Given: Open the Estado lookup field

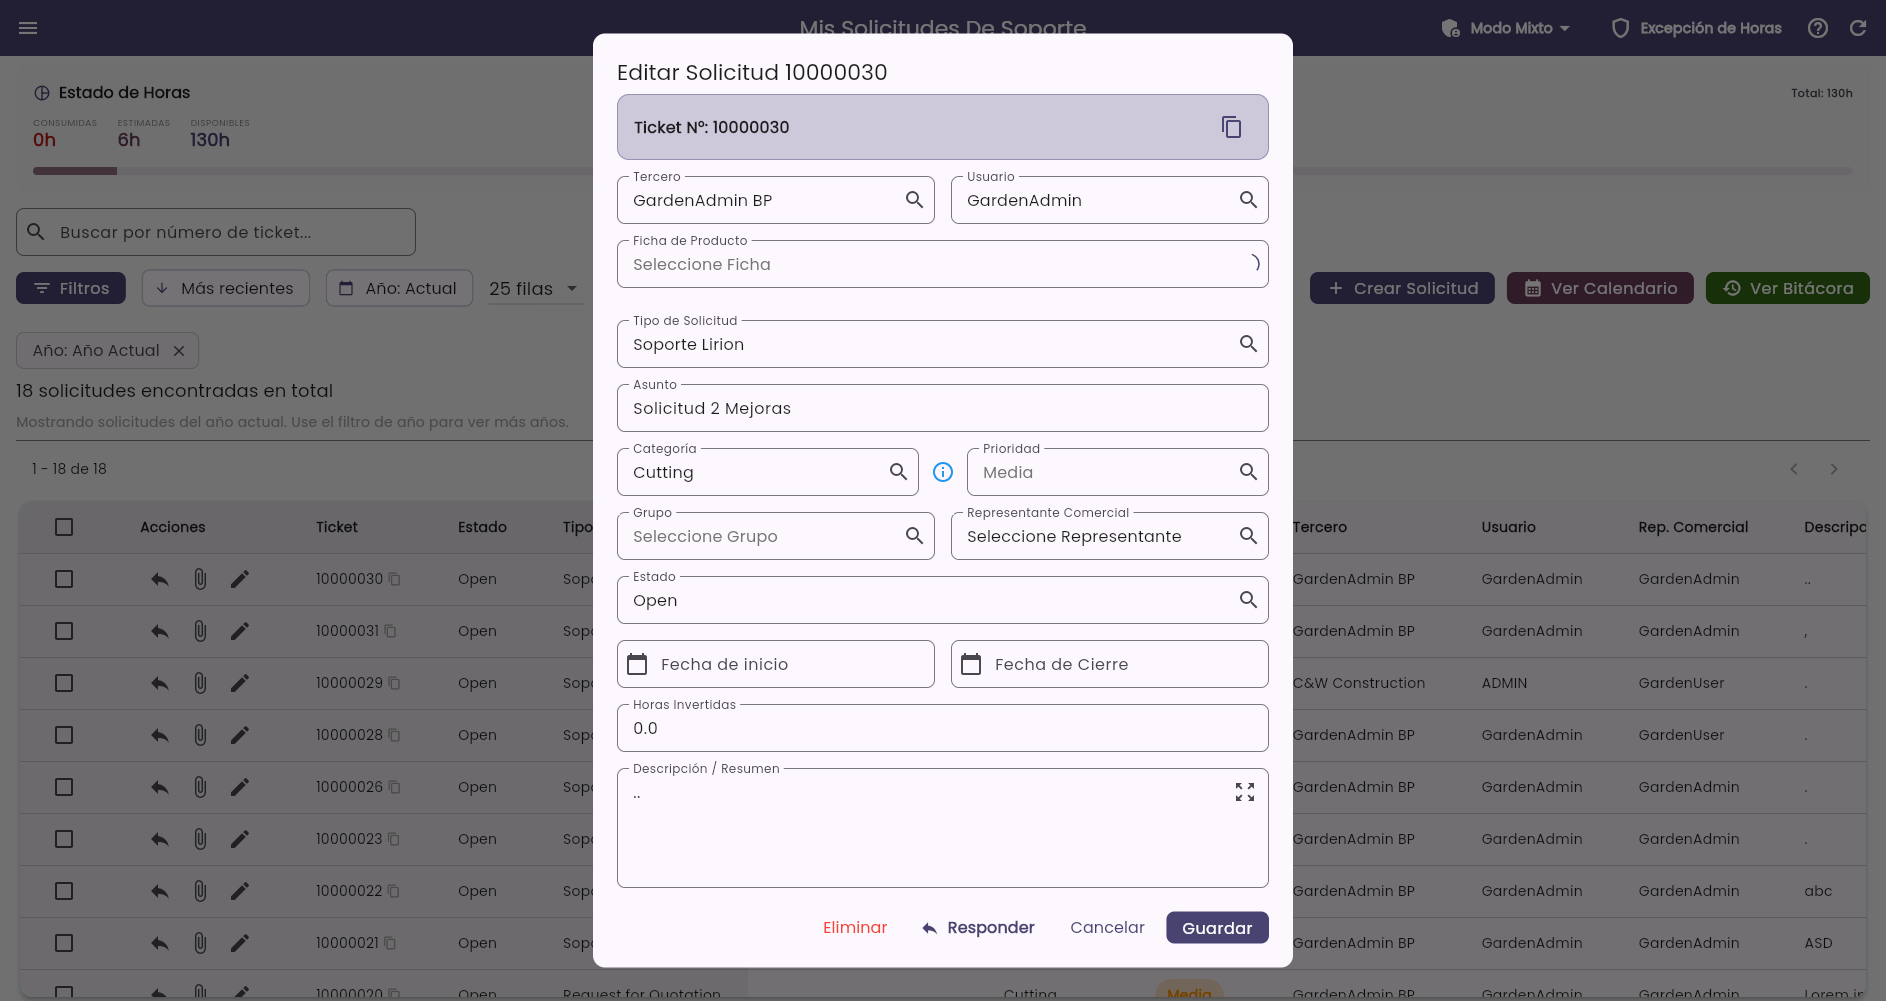Looking at the screenshot, I should click(x=943, y=600).
